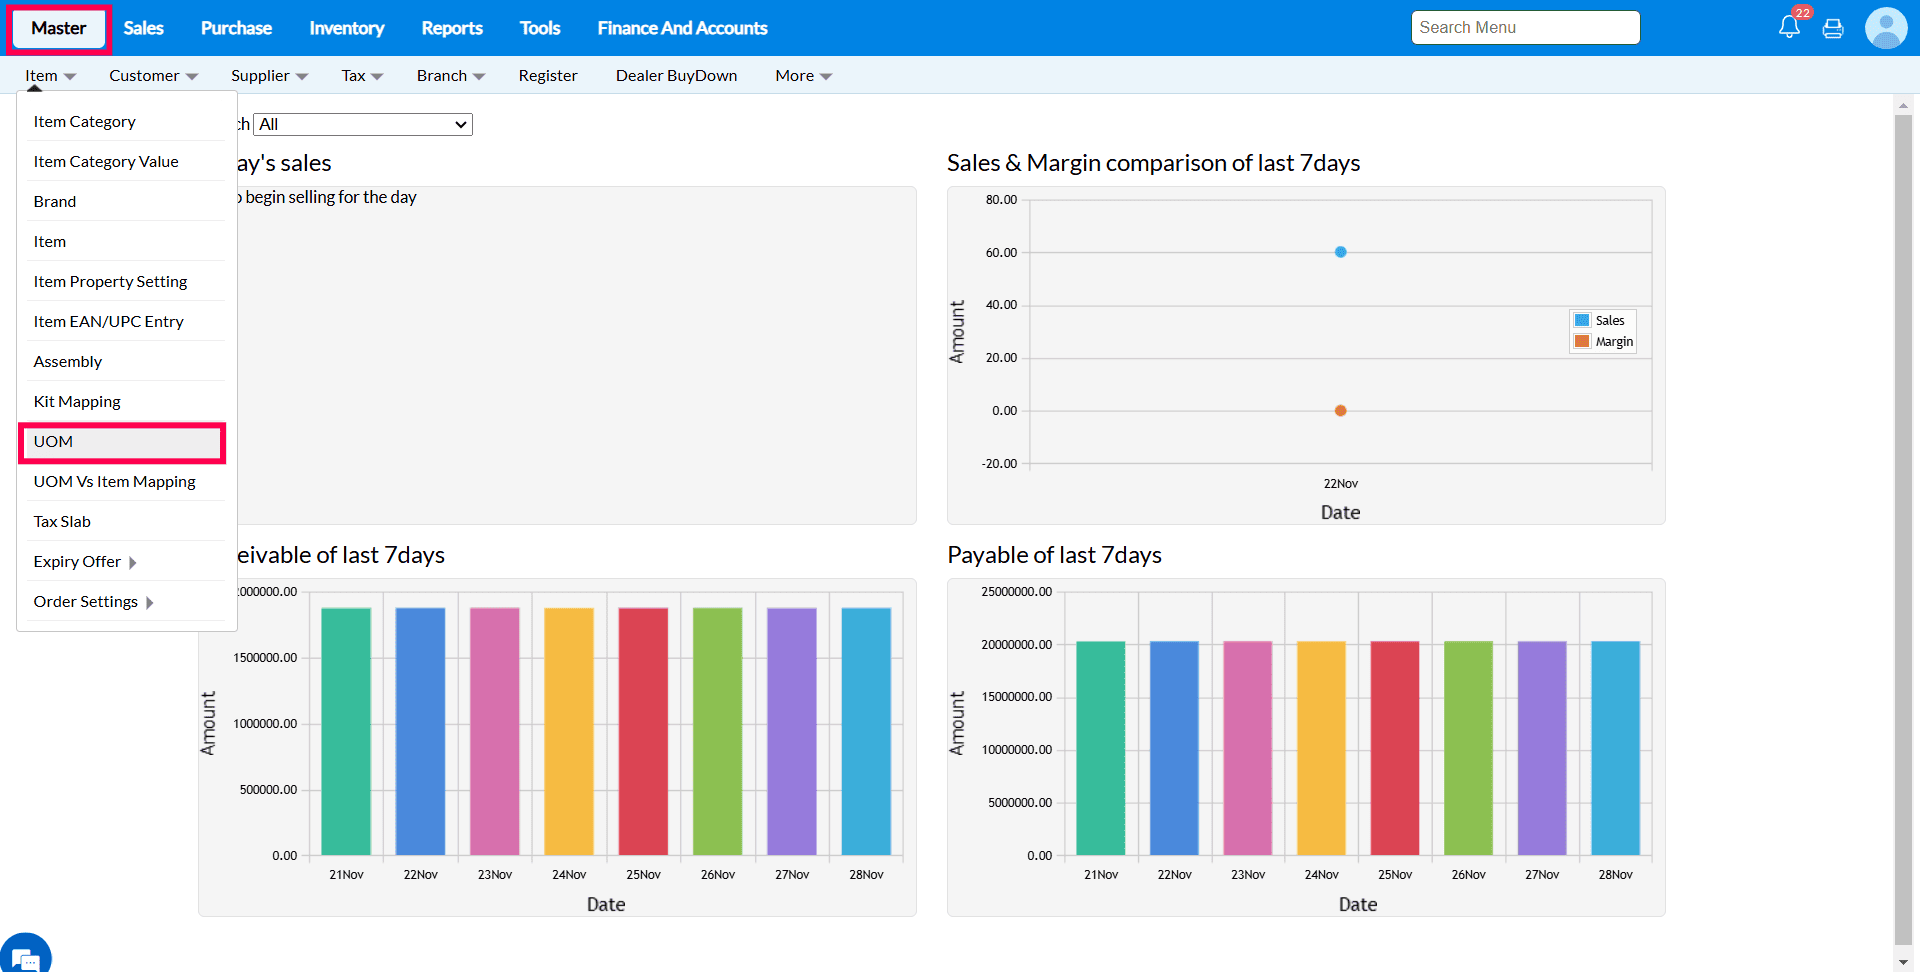Open the notifications bell icon
Screen dimensions: 1920x972
[1789, 28]
